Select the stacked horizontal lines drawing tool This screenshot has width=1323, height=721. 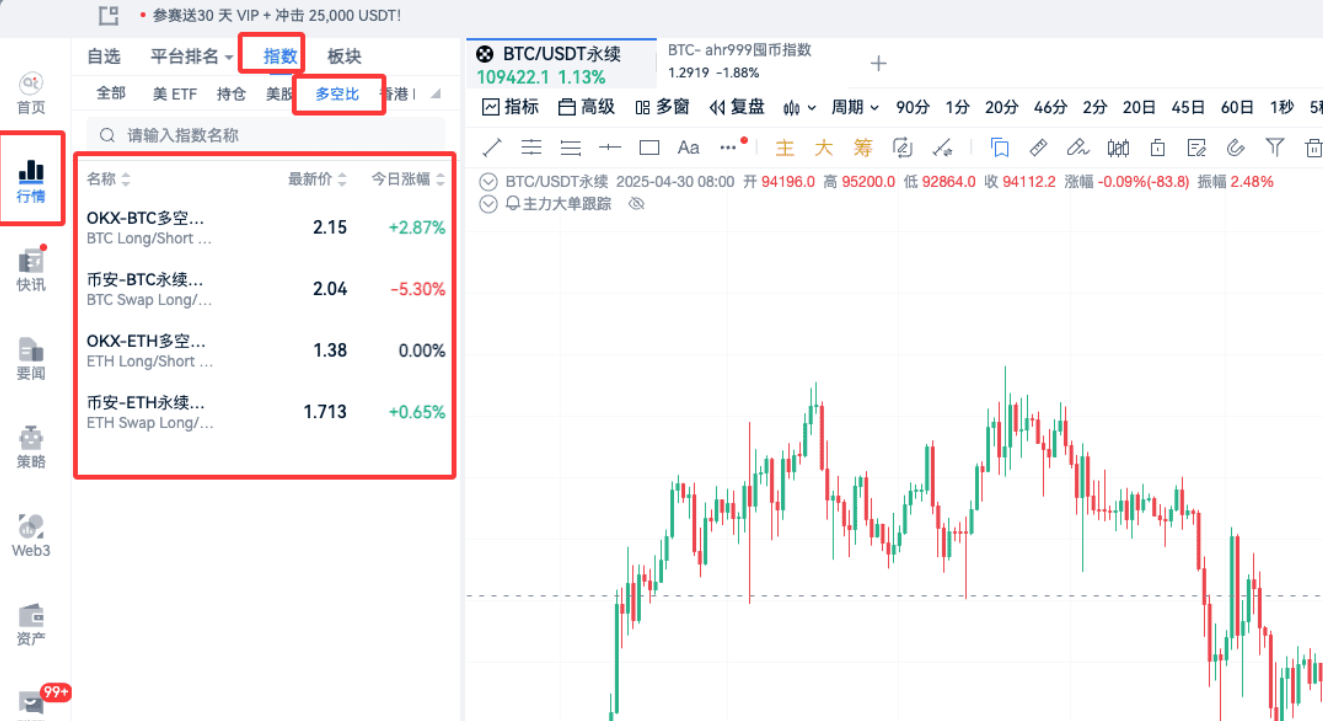coord(570,148)
